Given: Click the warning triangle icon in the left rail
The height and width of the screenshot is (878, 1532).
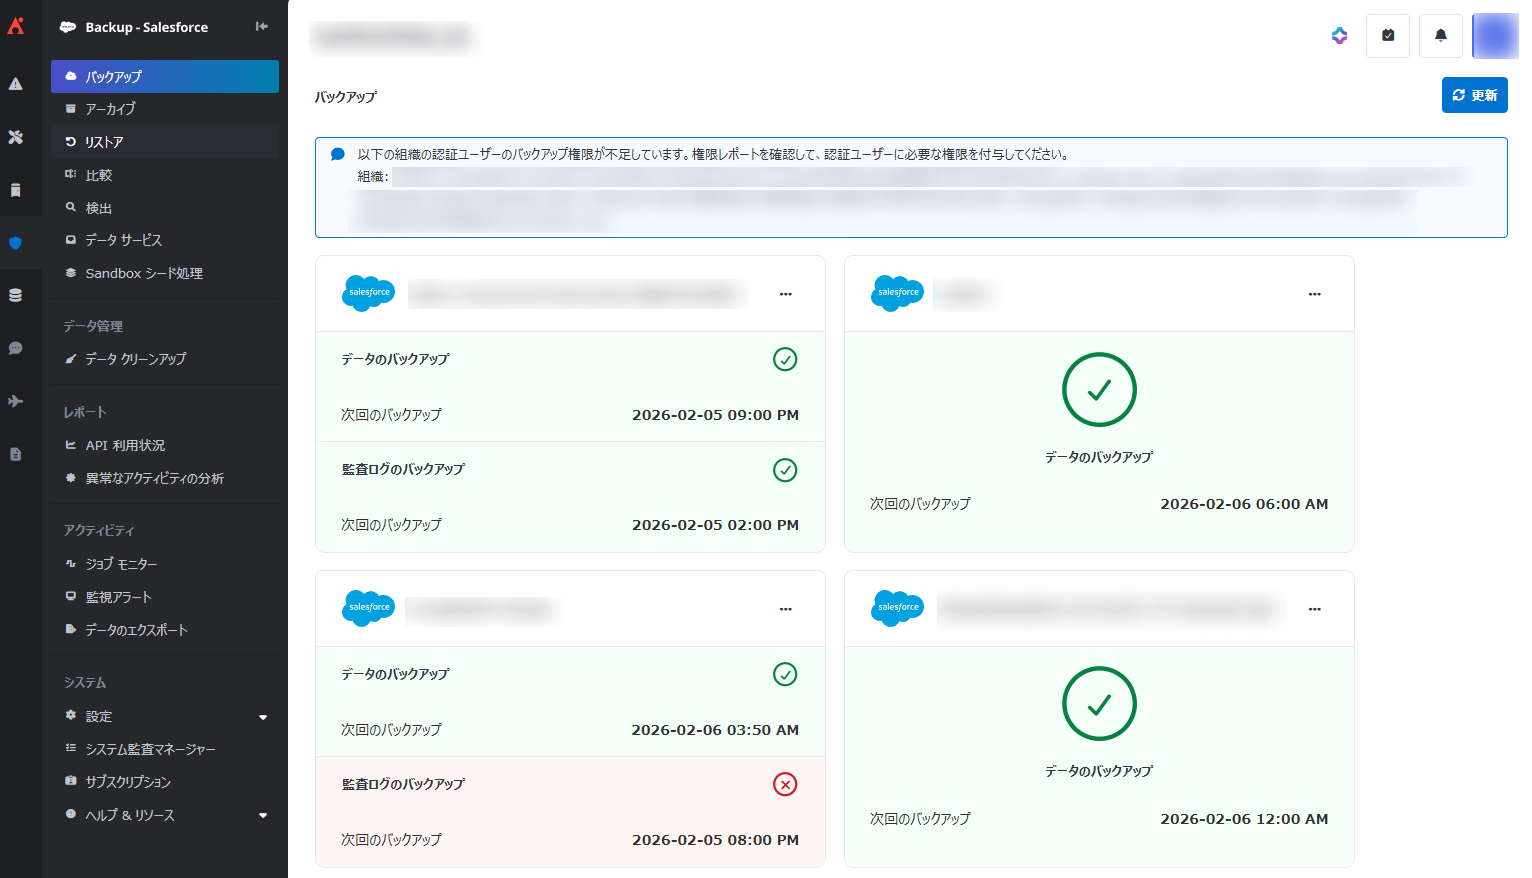Looking at the screenshot, I should coord(18,84).
